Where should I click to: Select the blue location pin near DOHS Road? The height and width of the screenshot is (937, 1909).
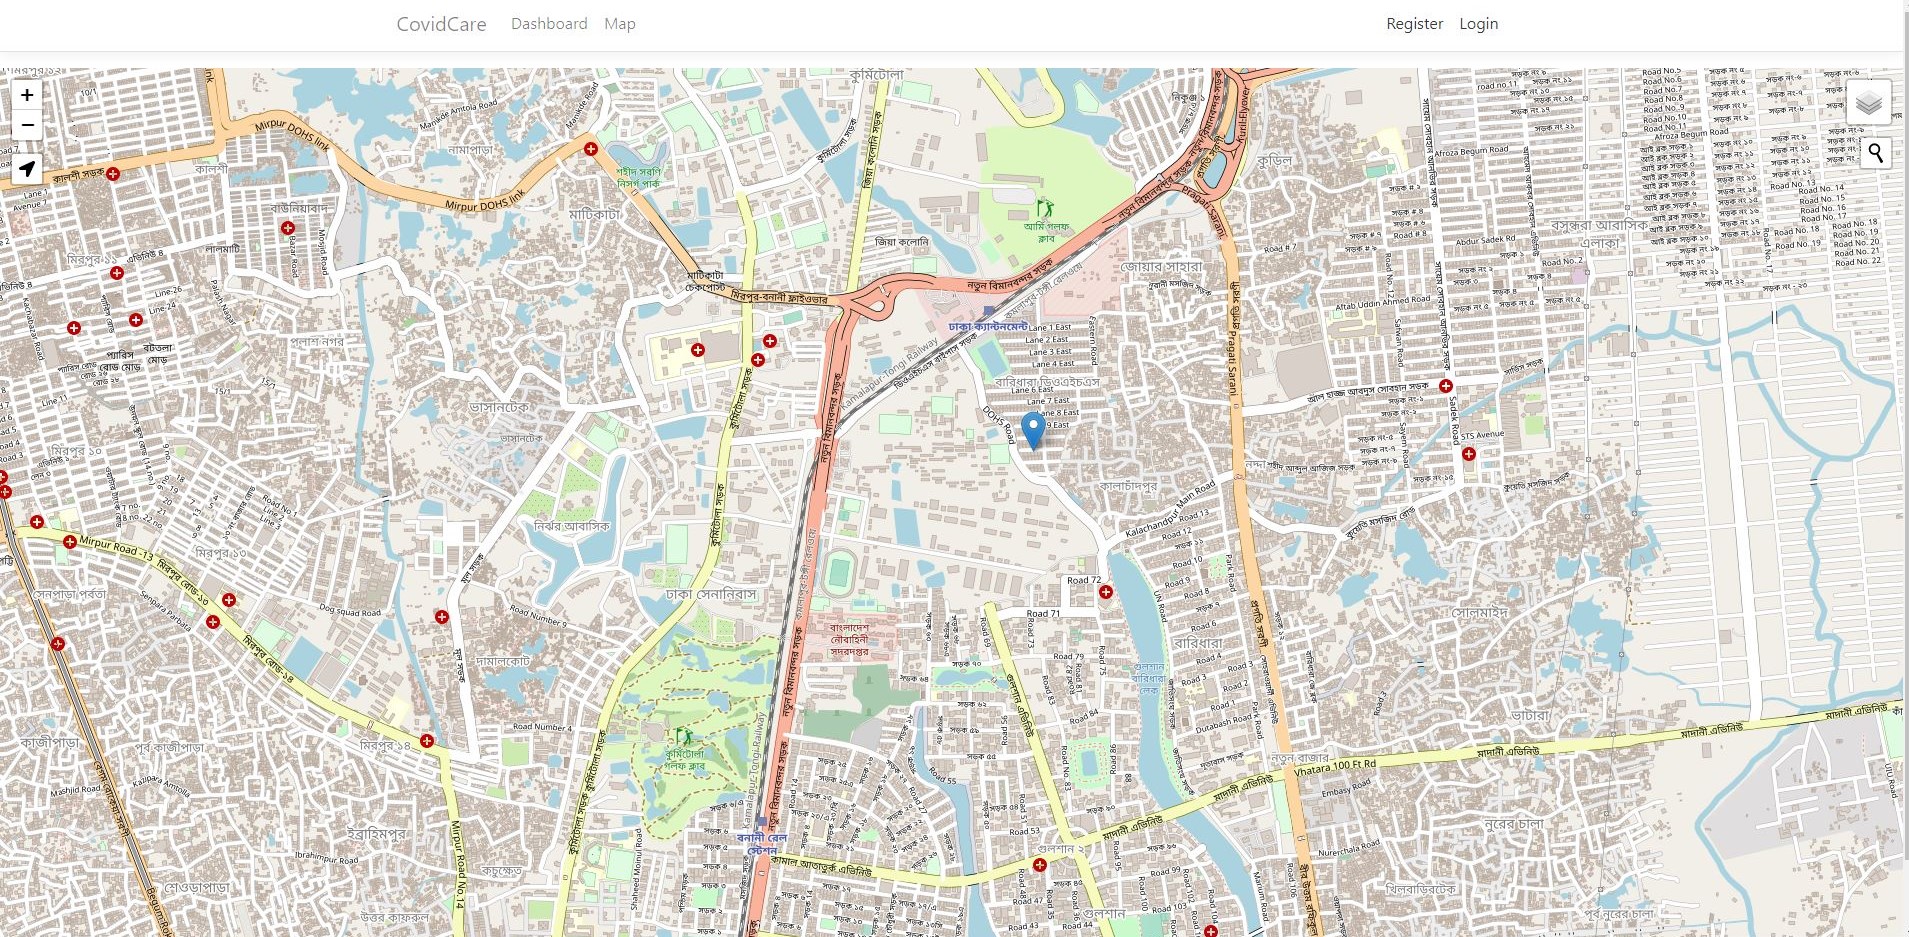tap(1033, 430)
